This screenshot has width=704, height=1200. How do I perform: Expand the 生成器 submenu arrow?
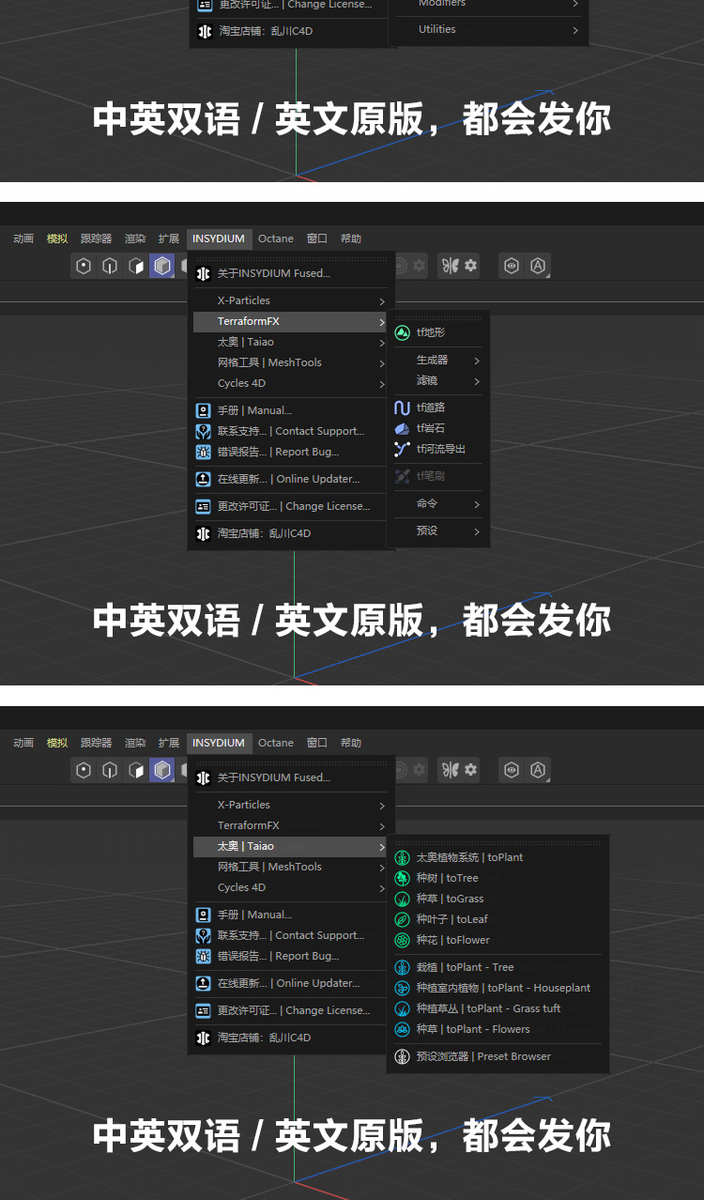(x=477, y=360)
